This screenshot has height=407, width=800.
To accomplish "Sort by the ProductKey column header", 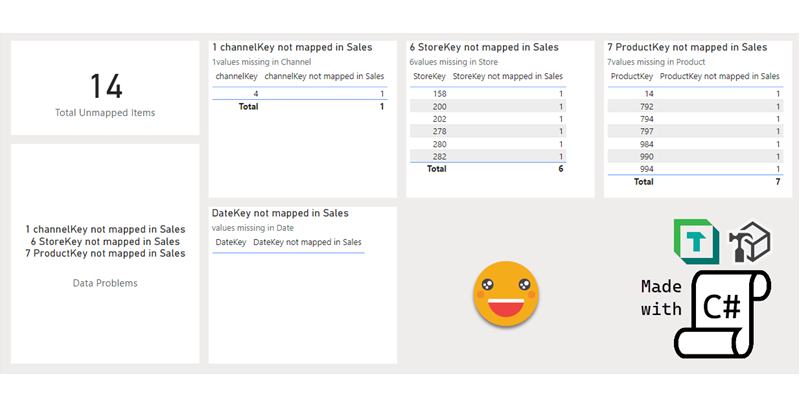I will tap(632, 76).
